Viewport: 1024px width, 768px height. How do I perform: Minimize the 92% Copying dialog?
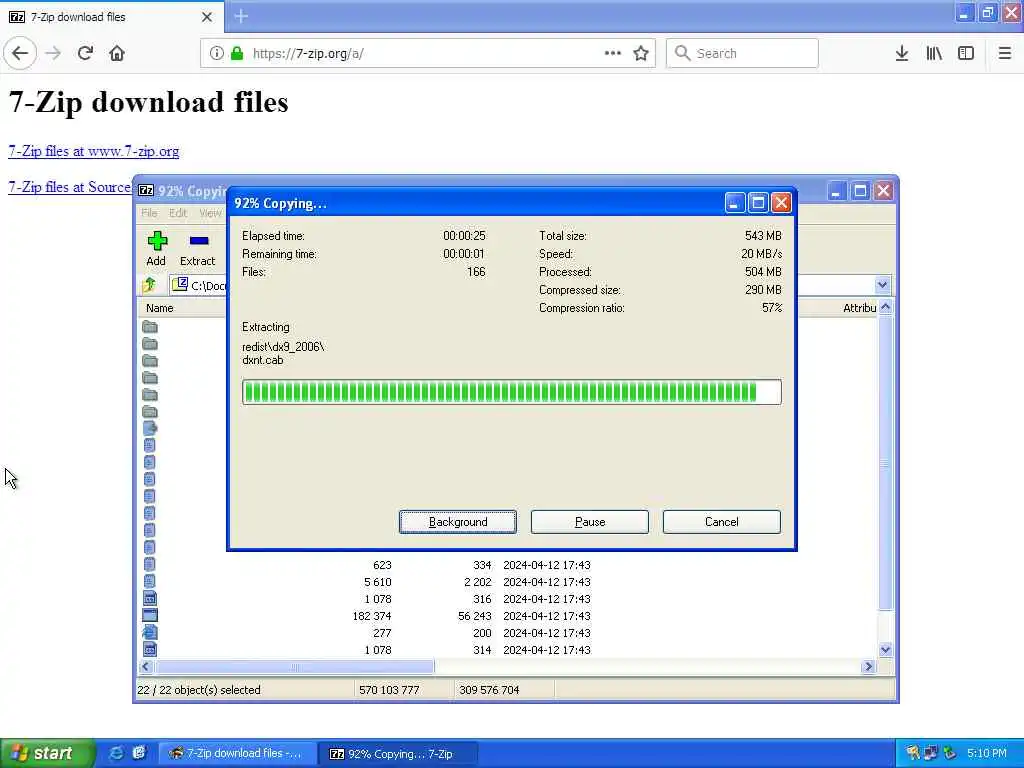point(734,203)
